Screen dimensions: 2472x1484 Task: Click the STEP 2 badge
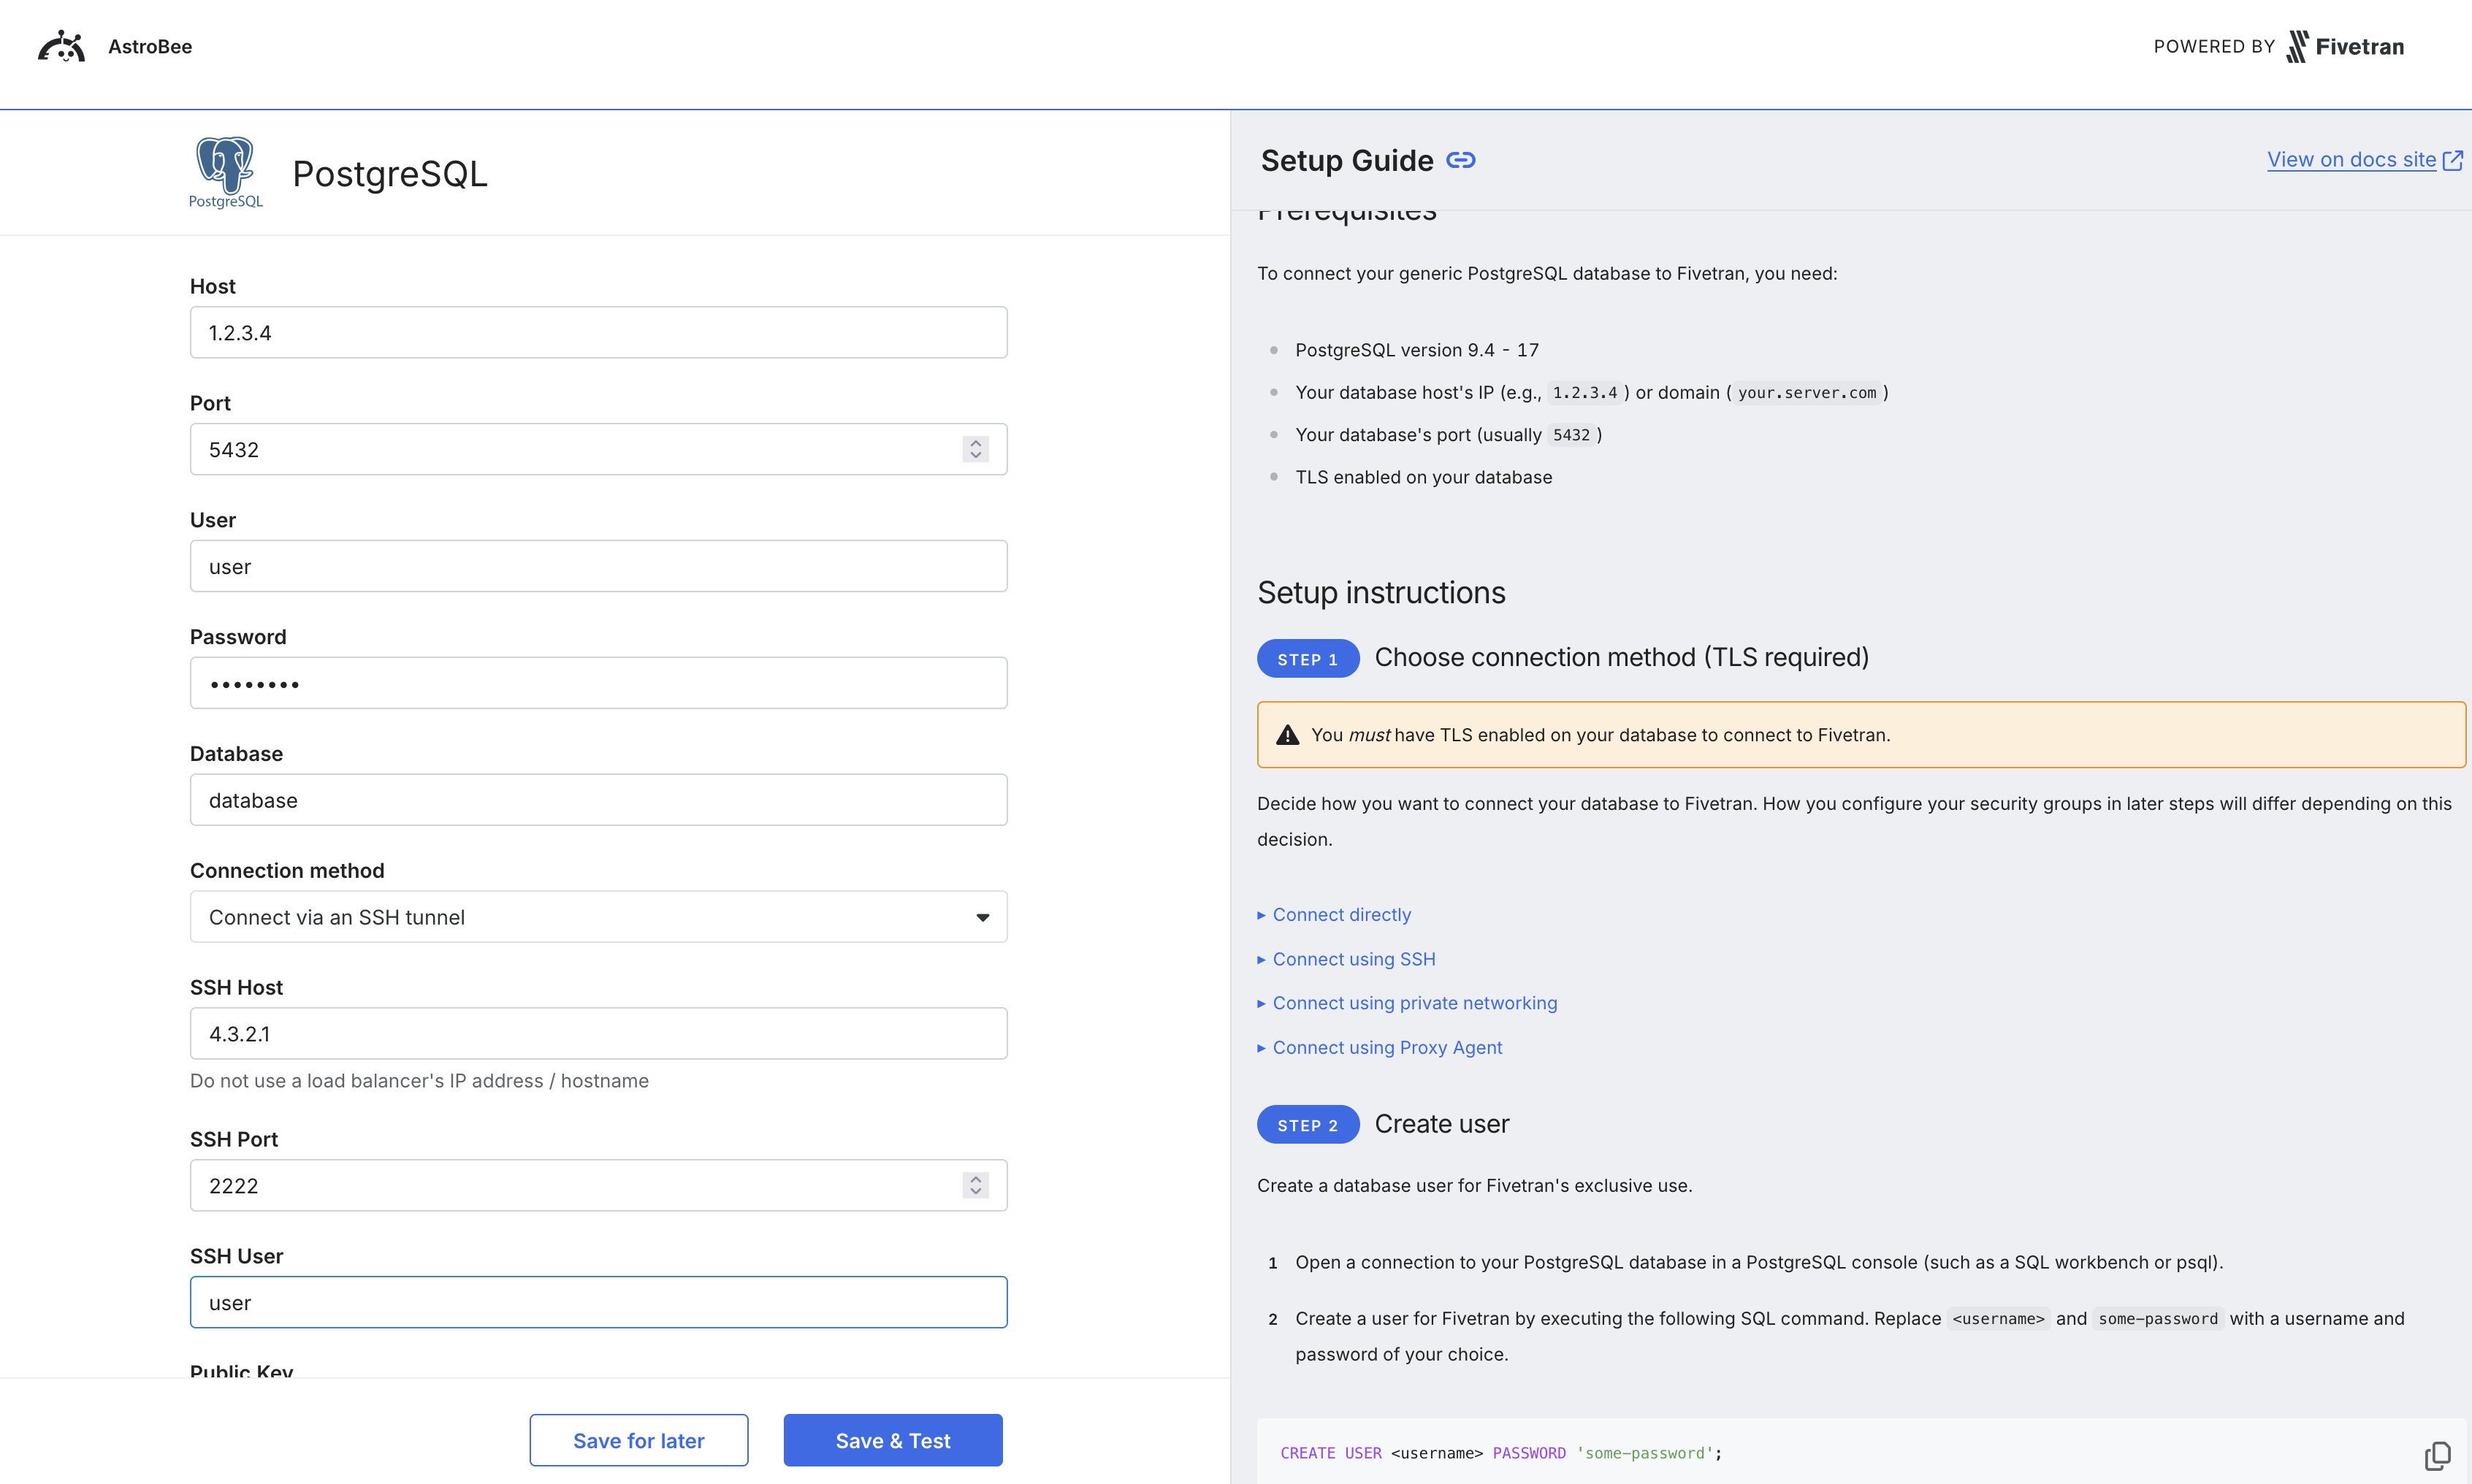[1307, 1124]
